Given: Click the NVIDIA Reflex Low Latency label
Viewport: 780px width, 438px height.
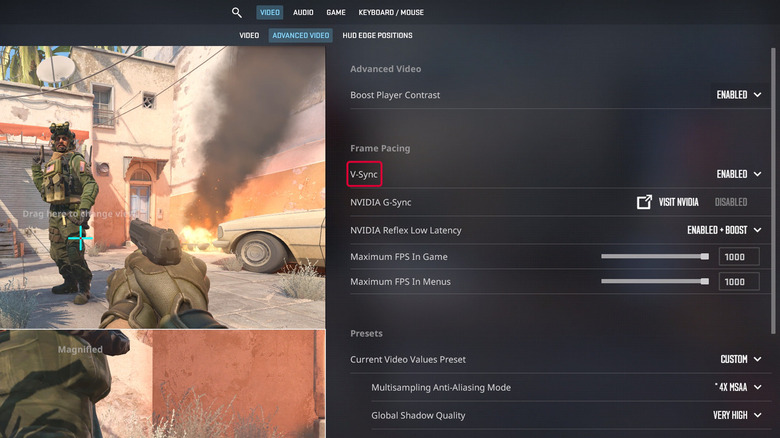Looking at the screenshot, I should [406, 230].
